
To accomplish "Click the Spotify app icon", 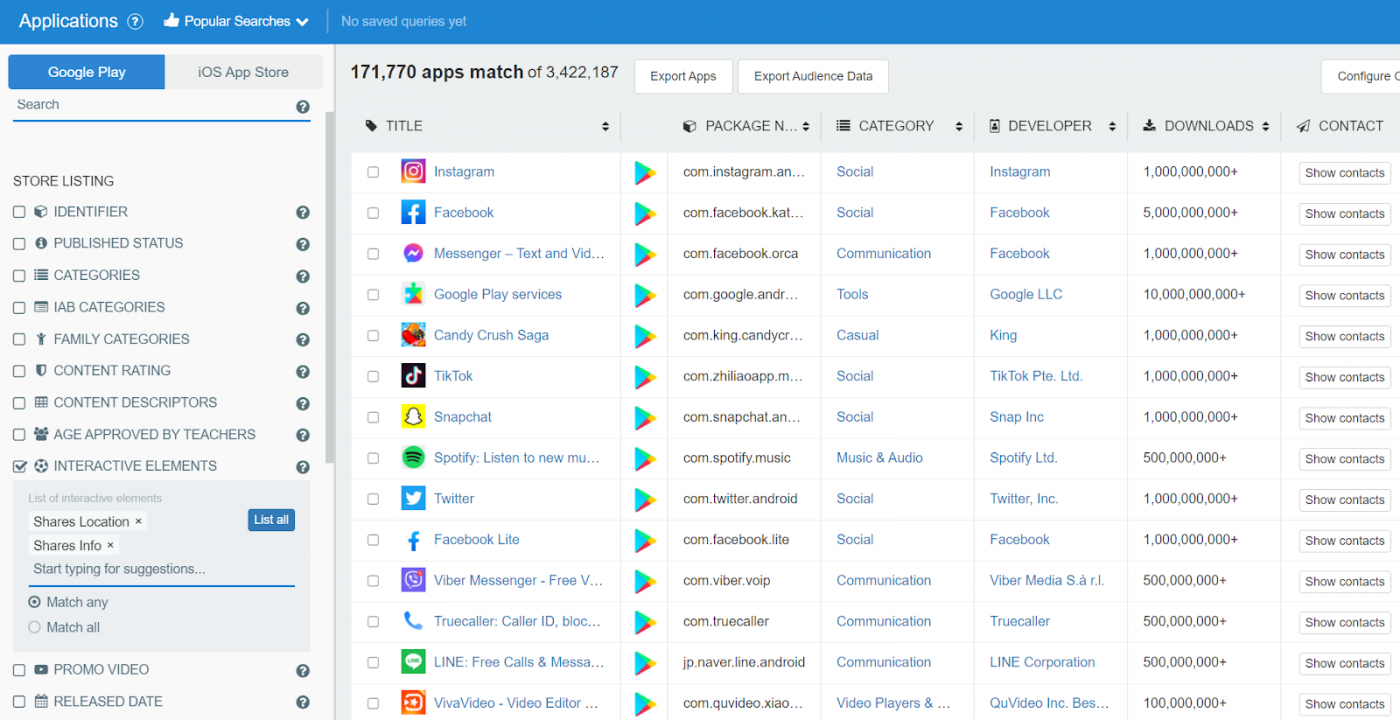I will [413, 458].
